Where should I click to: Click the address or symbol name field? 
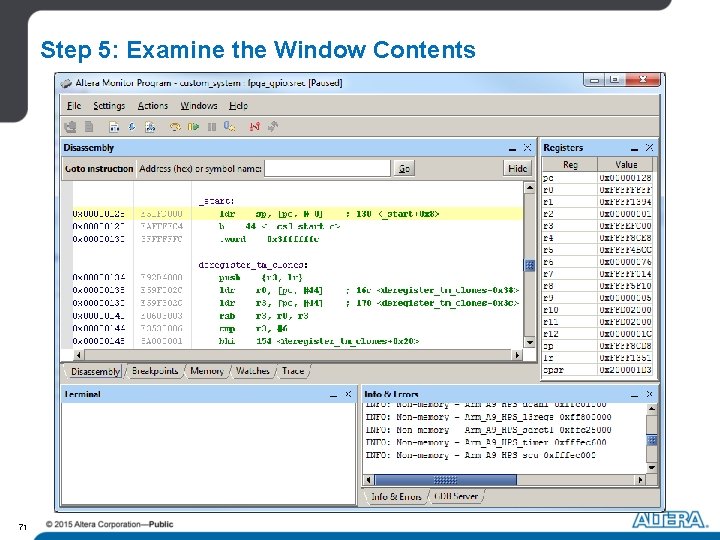[327, 169]
